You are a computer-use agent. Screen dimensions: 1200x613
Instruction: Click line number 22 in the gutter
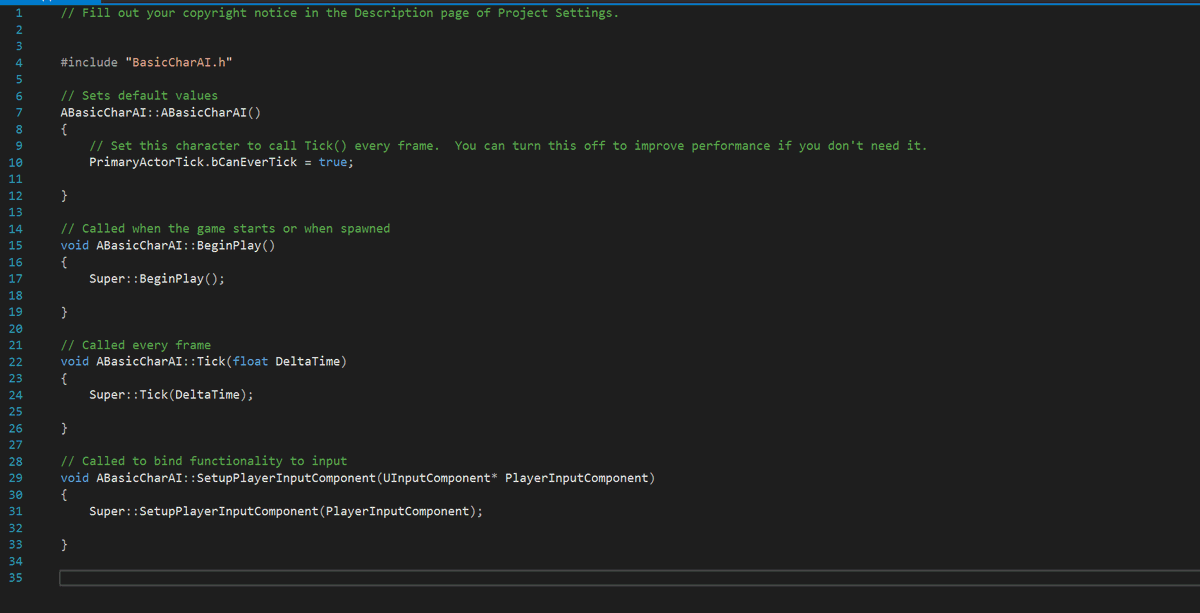click(15, 361)
